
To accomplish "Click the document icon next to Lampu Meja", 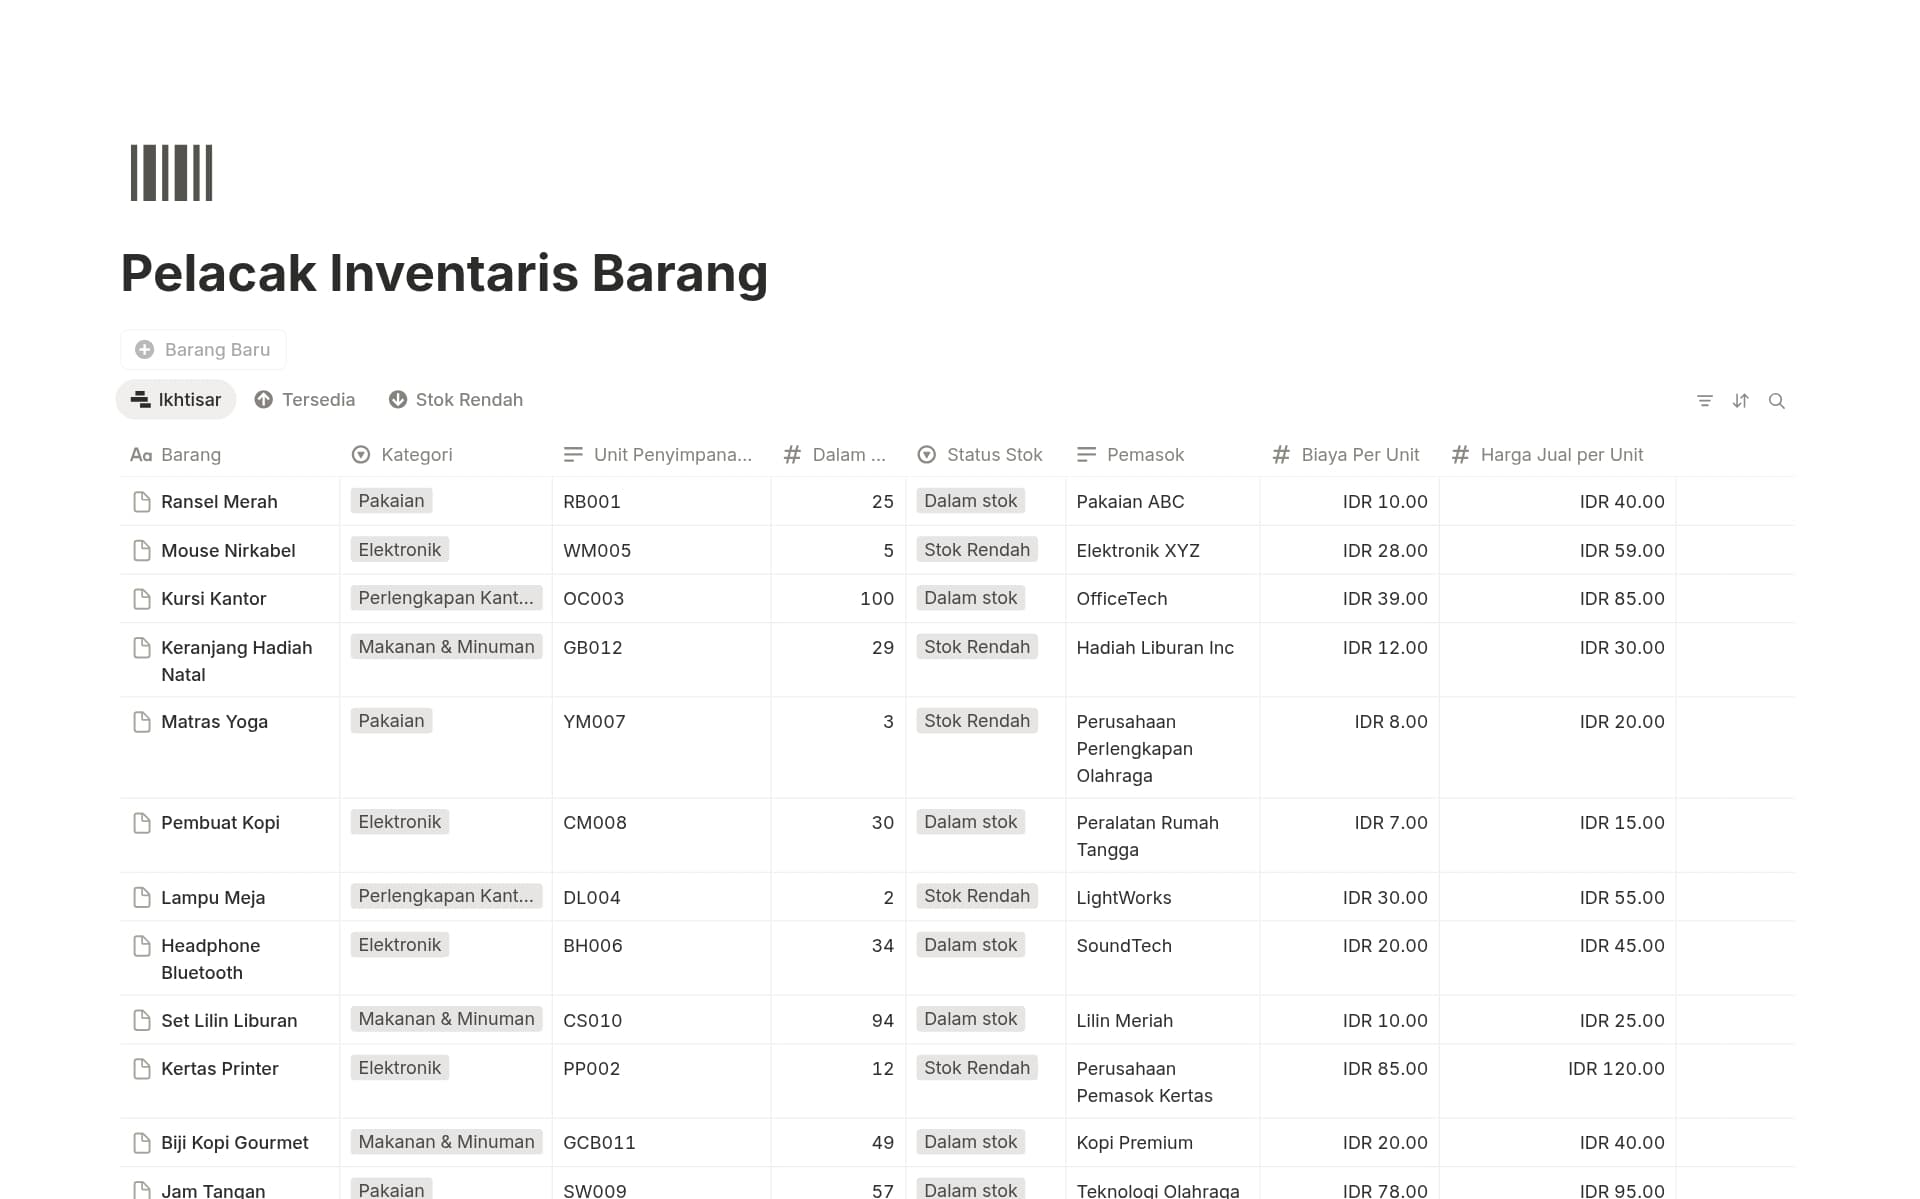I will [142, 898].
